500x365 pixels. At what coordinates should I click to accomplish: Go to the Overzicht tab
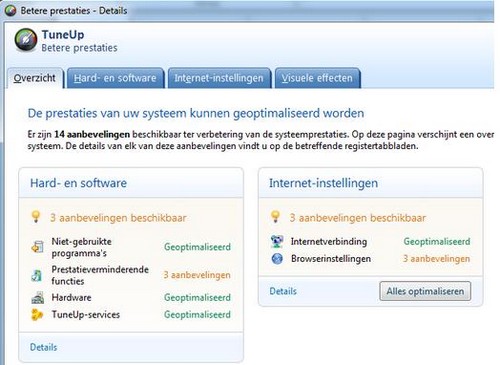point(35,78)
